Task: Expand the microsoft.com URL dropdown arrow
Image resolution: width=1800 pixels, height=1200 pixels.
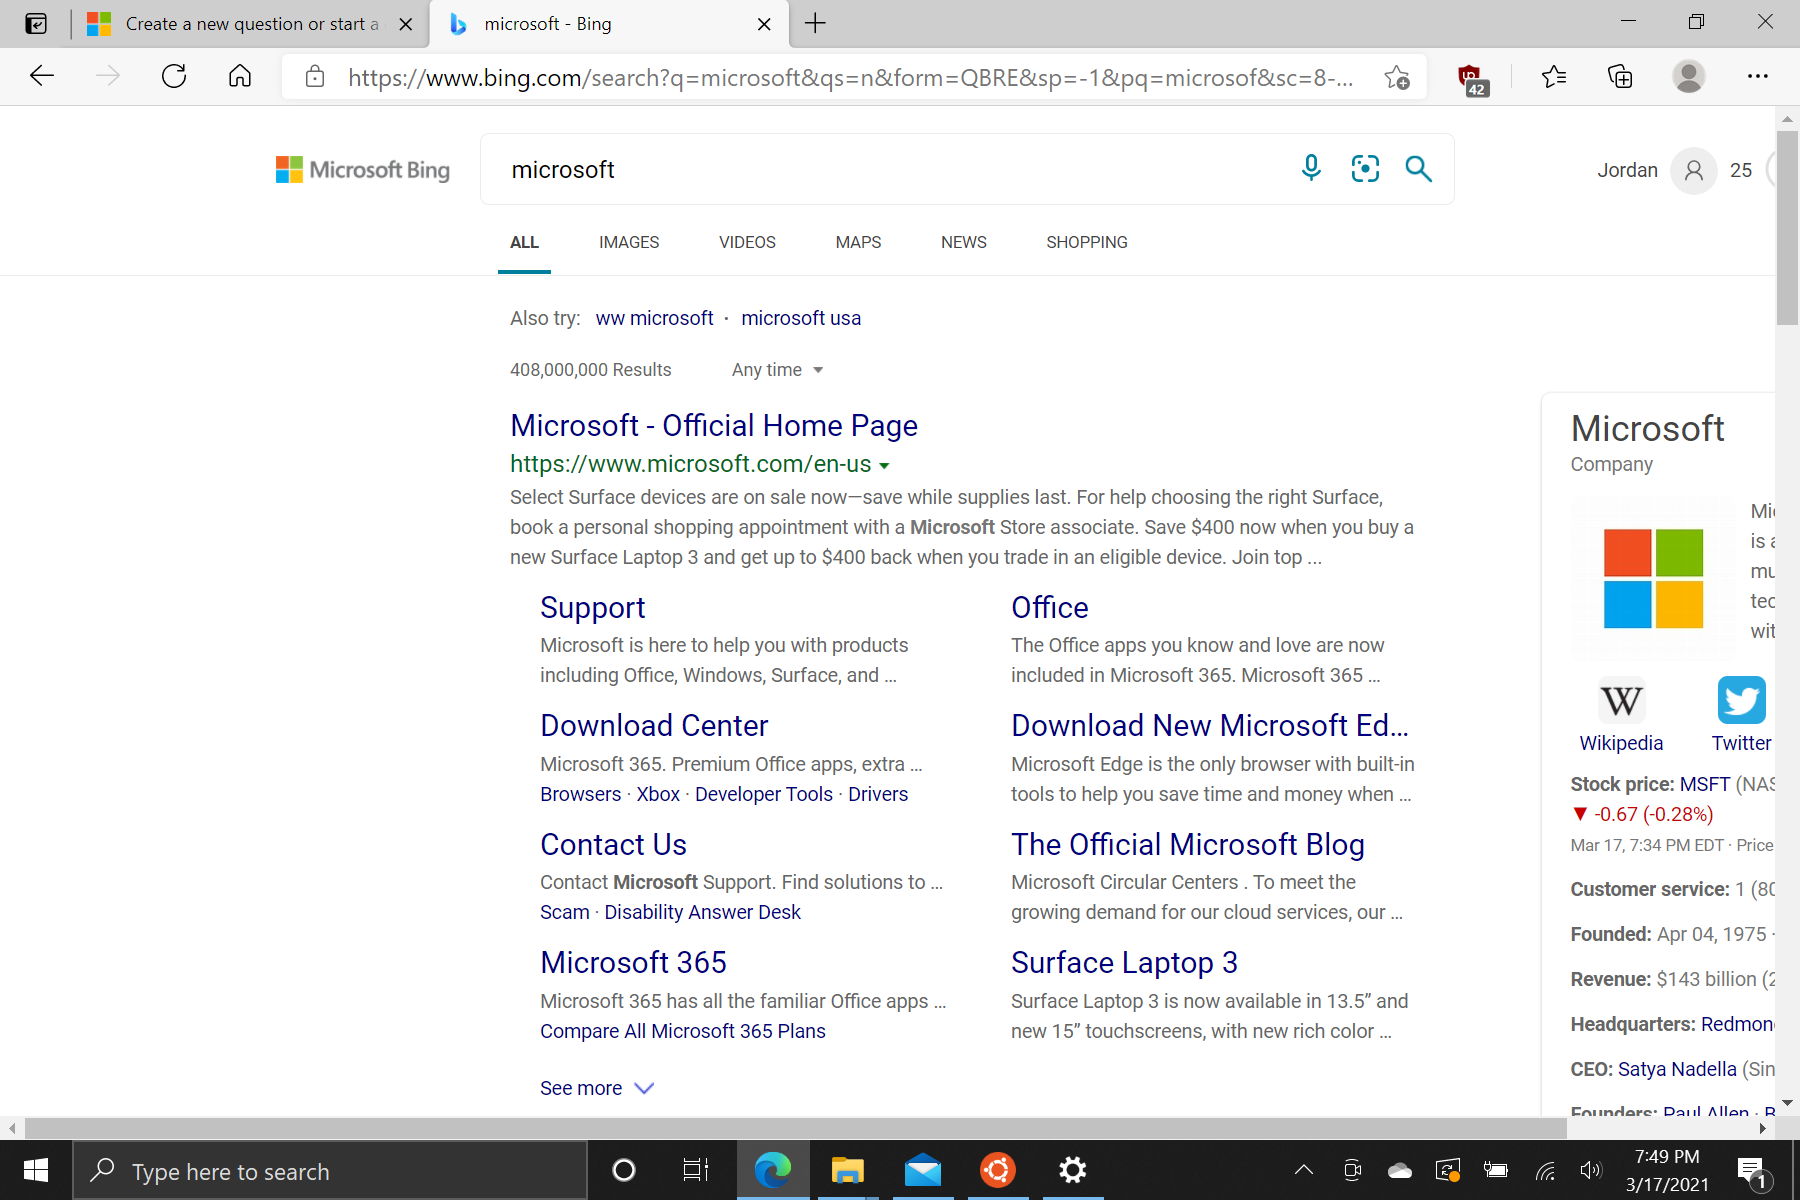Action: click(884, 466)
